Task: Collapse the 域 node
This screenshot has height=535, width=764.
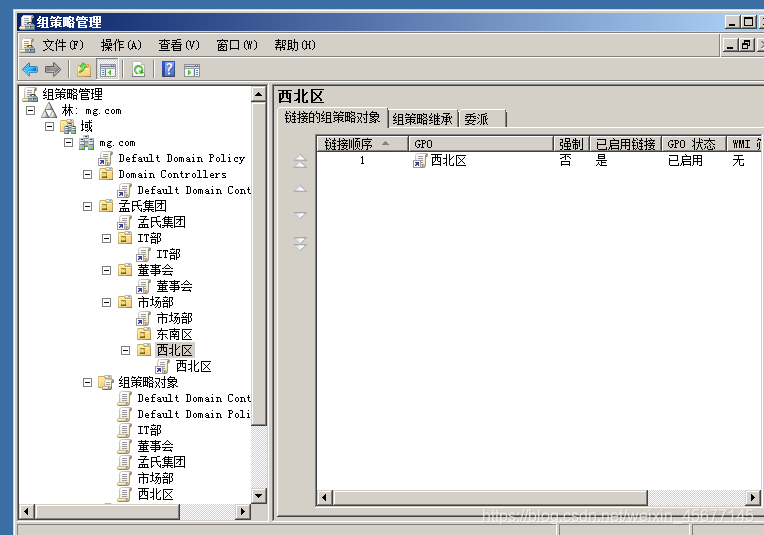Action: pos(49,127)
